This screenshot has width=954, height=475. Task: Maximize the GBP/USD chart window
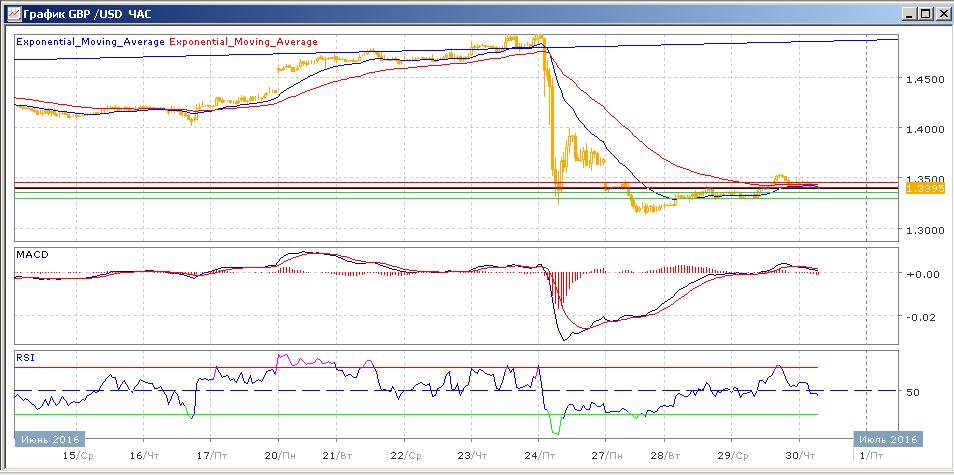point(925,14)
